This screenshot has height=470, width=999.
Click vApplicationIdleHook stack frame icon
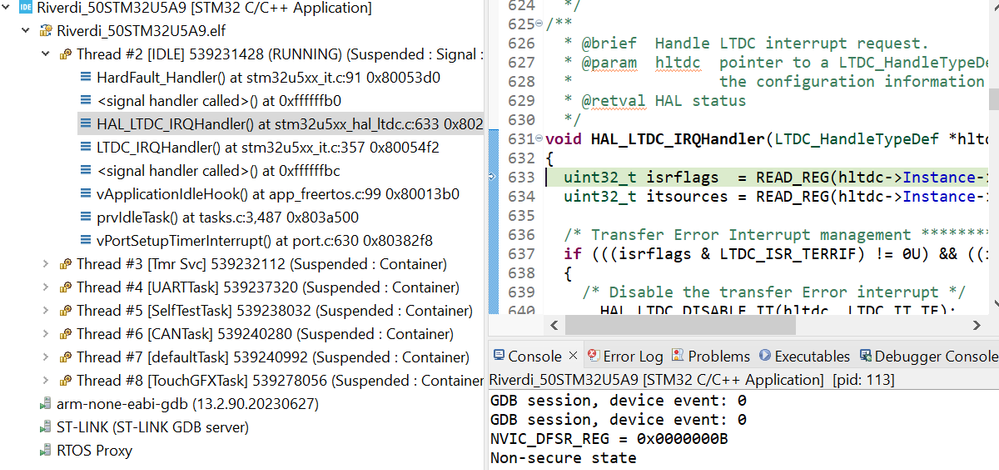click(86, 194)
